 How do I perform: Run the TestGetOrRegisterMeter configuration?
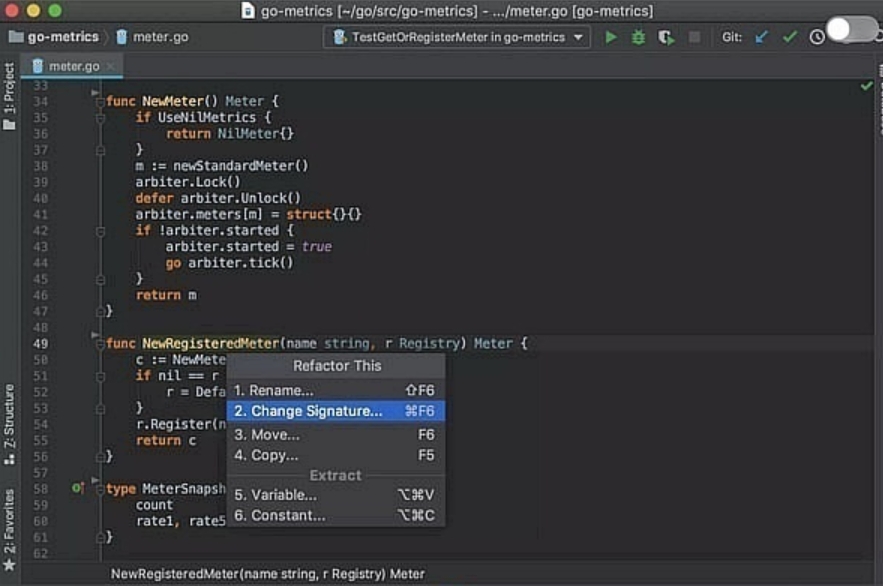tap(610, 37)
